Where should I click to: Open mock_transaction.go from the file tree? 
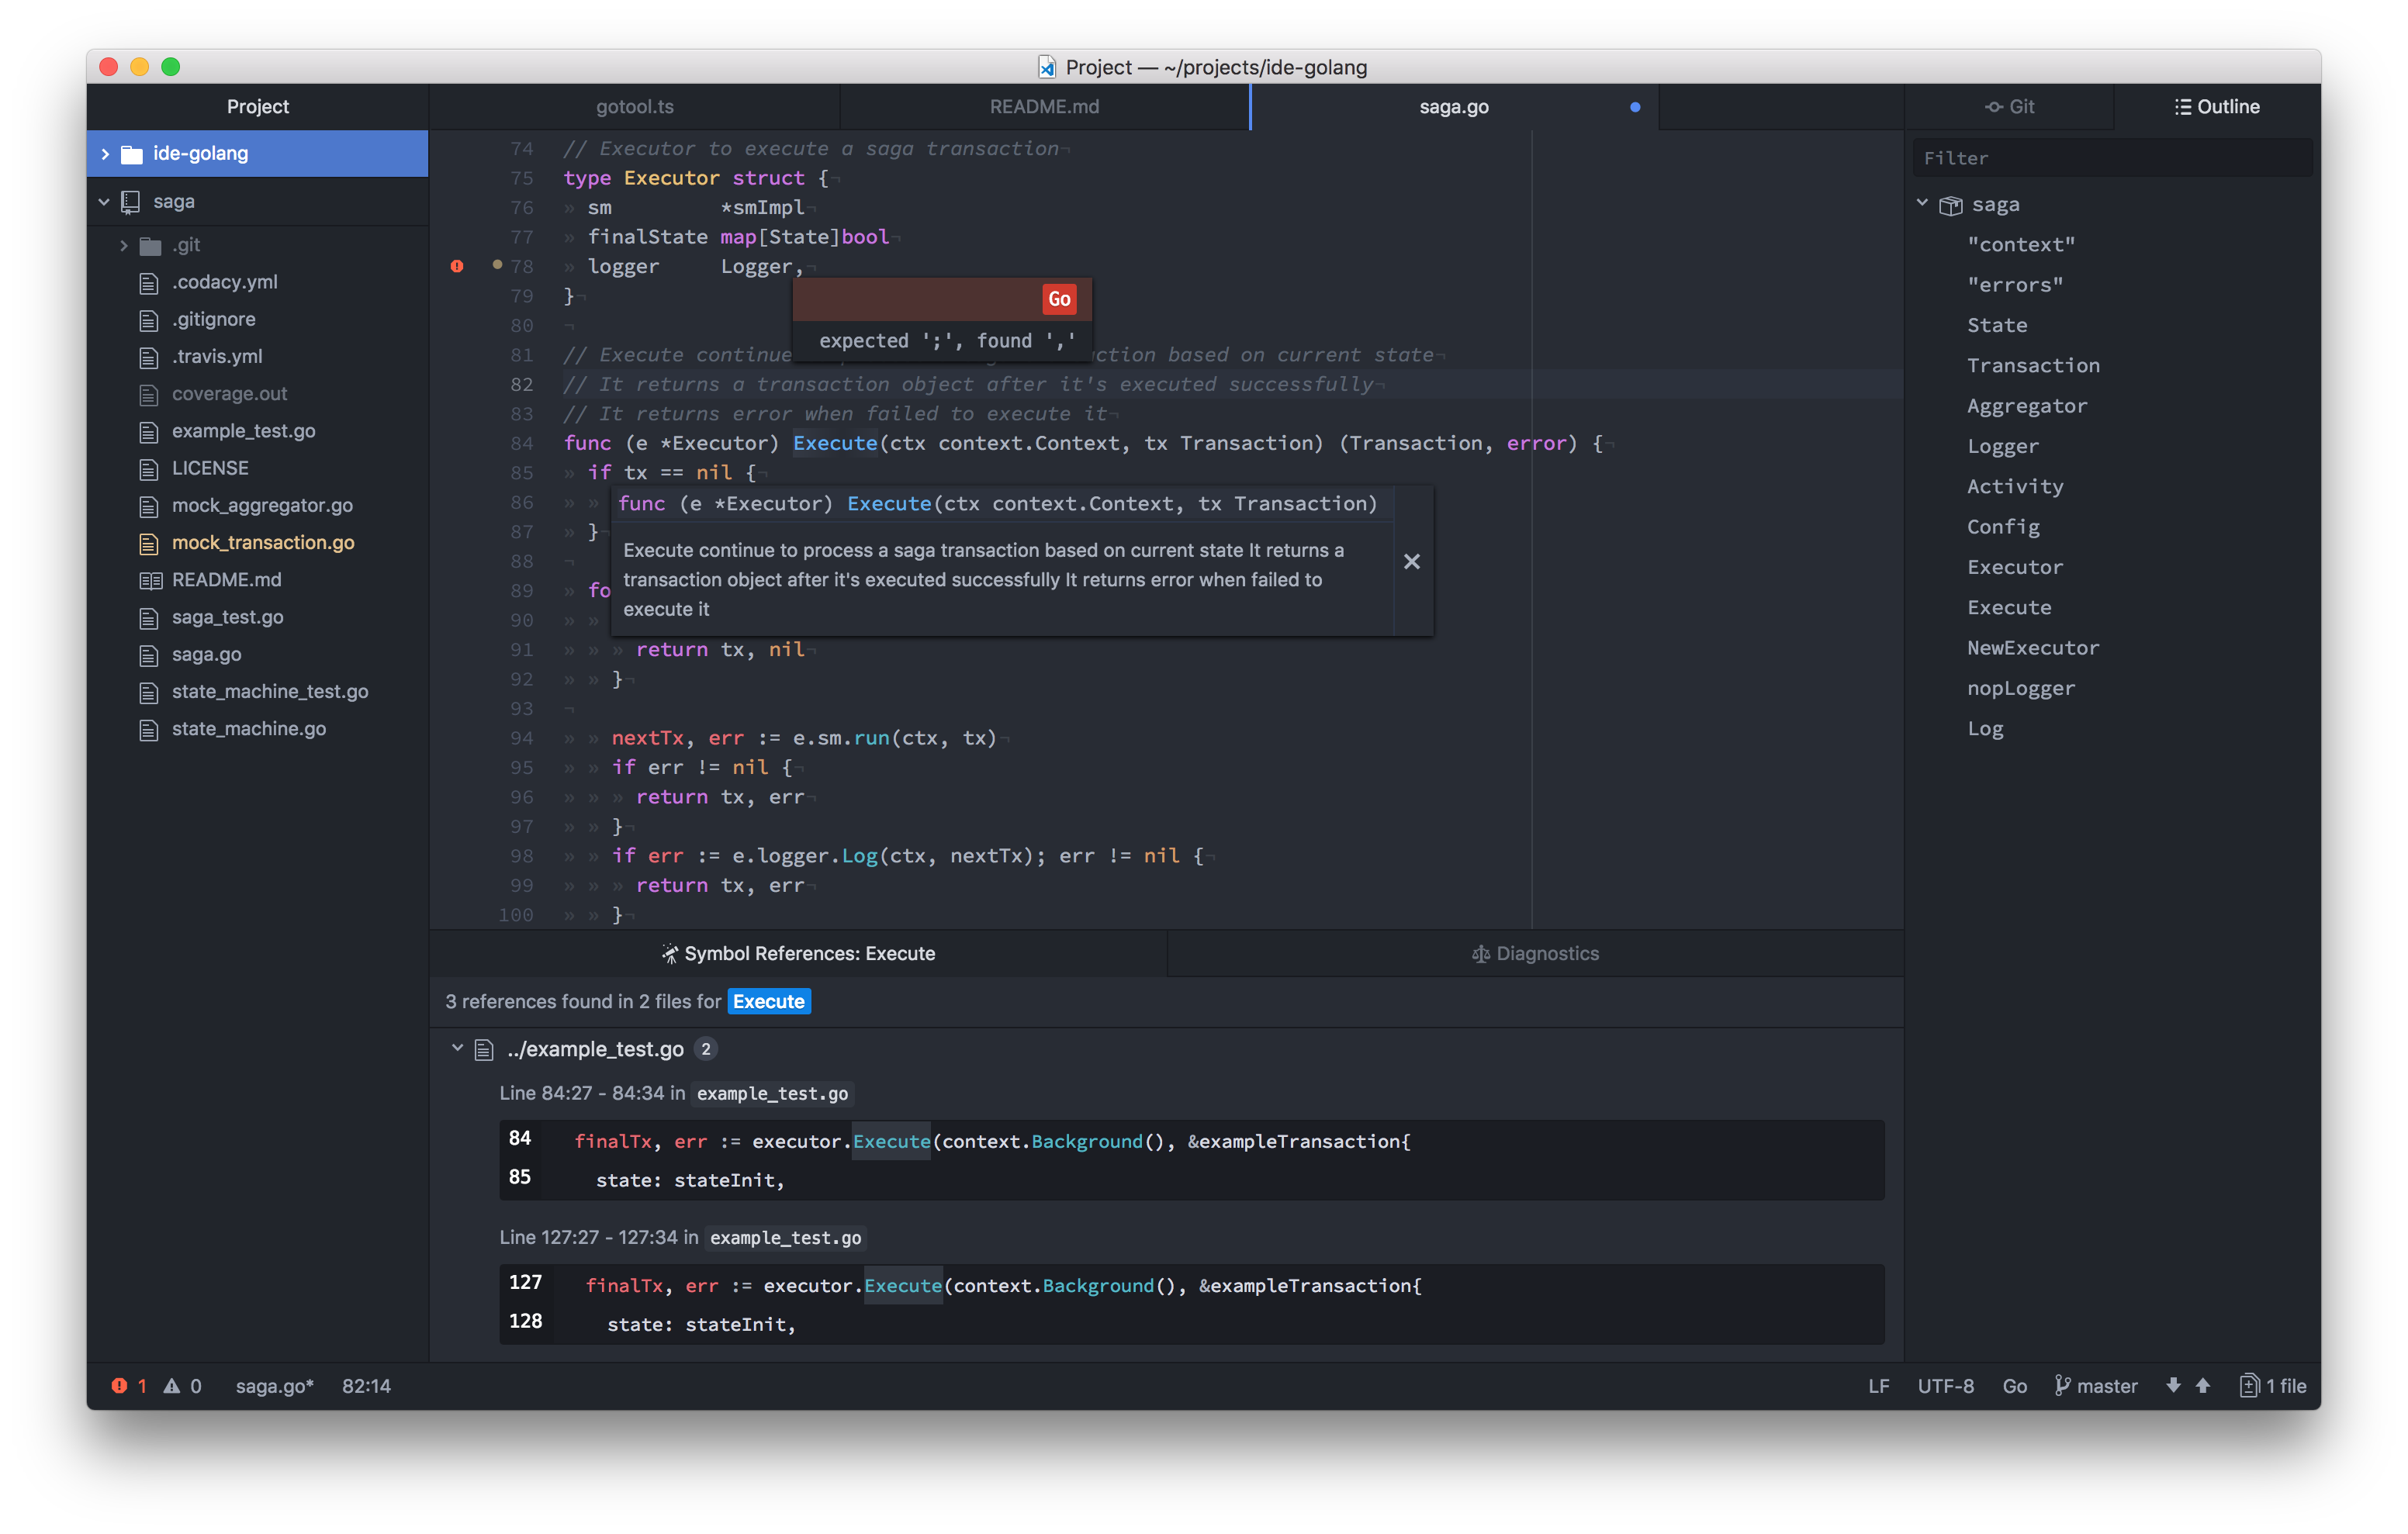(263, 543)
